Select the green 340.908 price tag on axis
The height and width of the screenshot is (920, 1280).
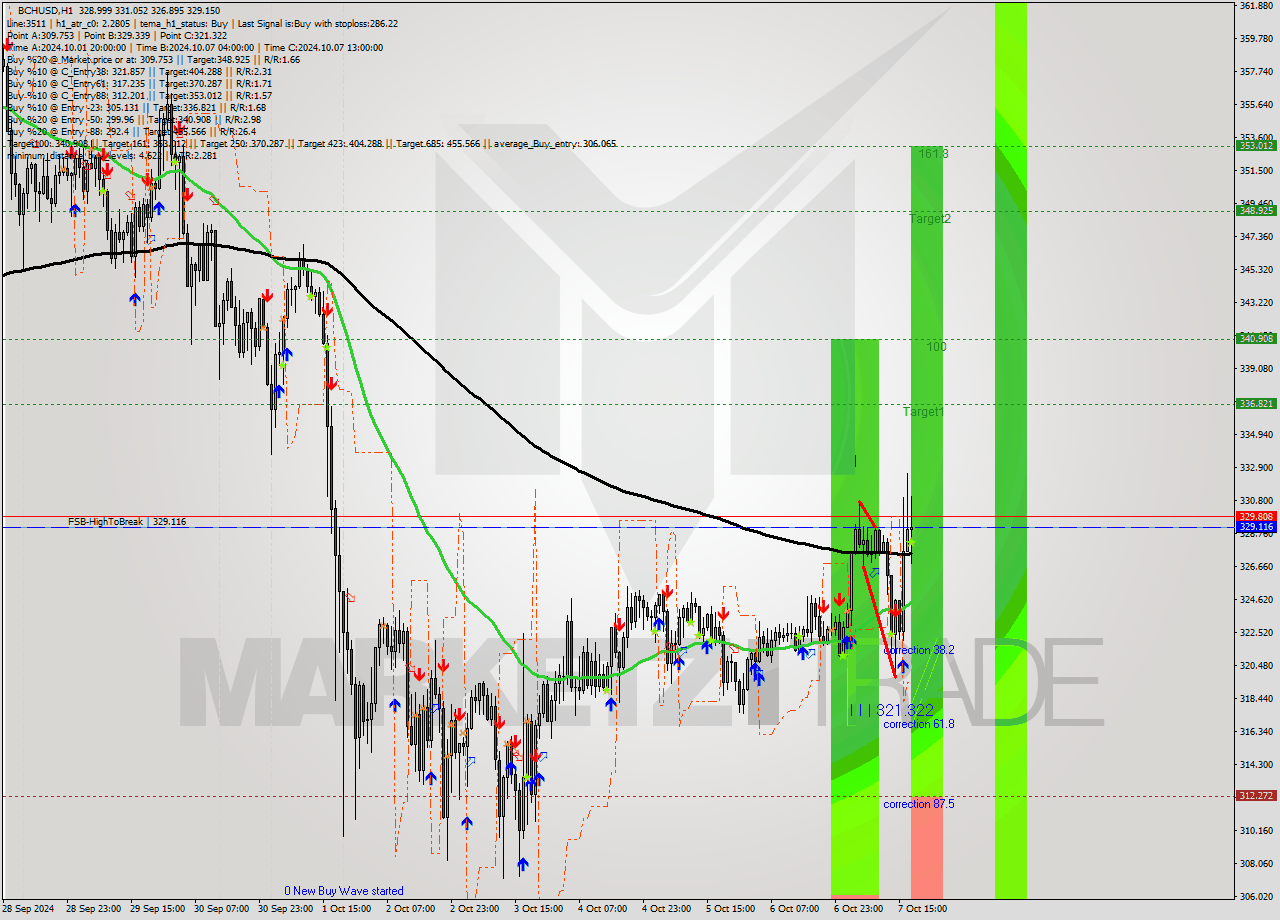1257,338
